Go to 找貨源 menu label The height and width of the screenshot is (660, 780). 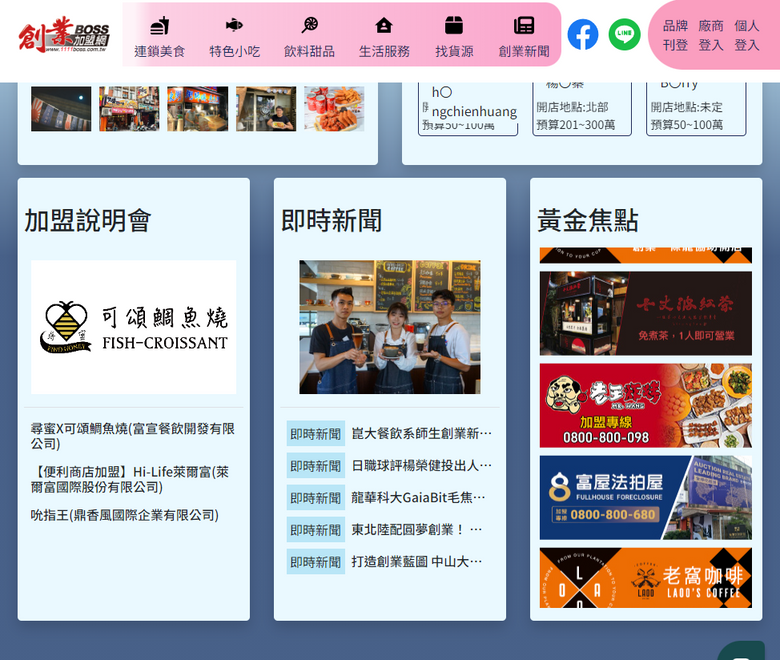454,51
